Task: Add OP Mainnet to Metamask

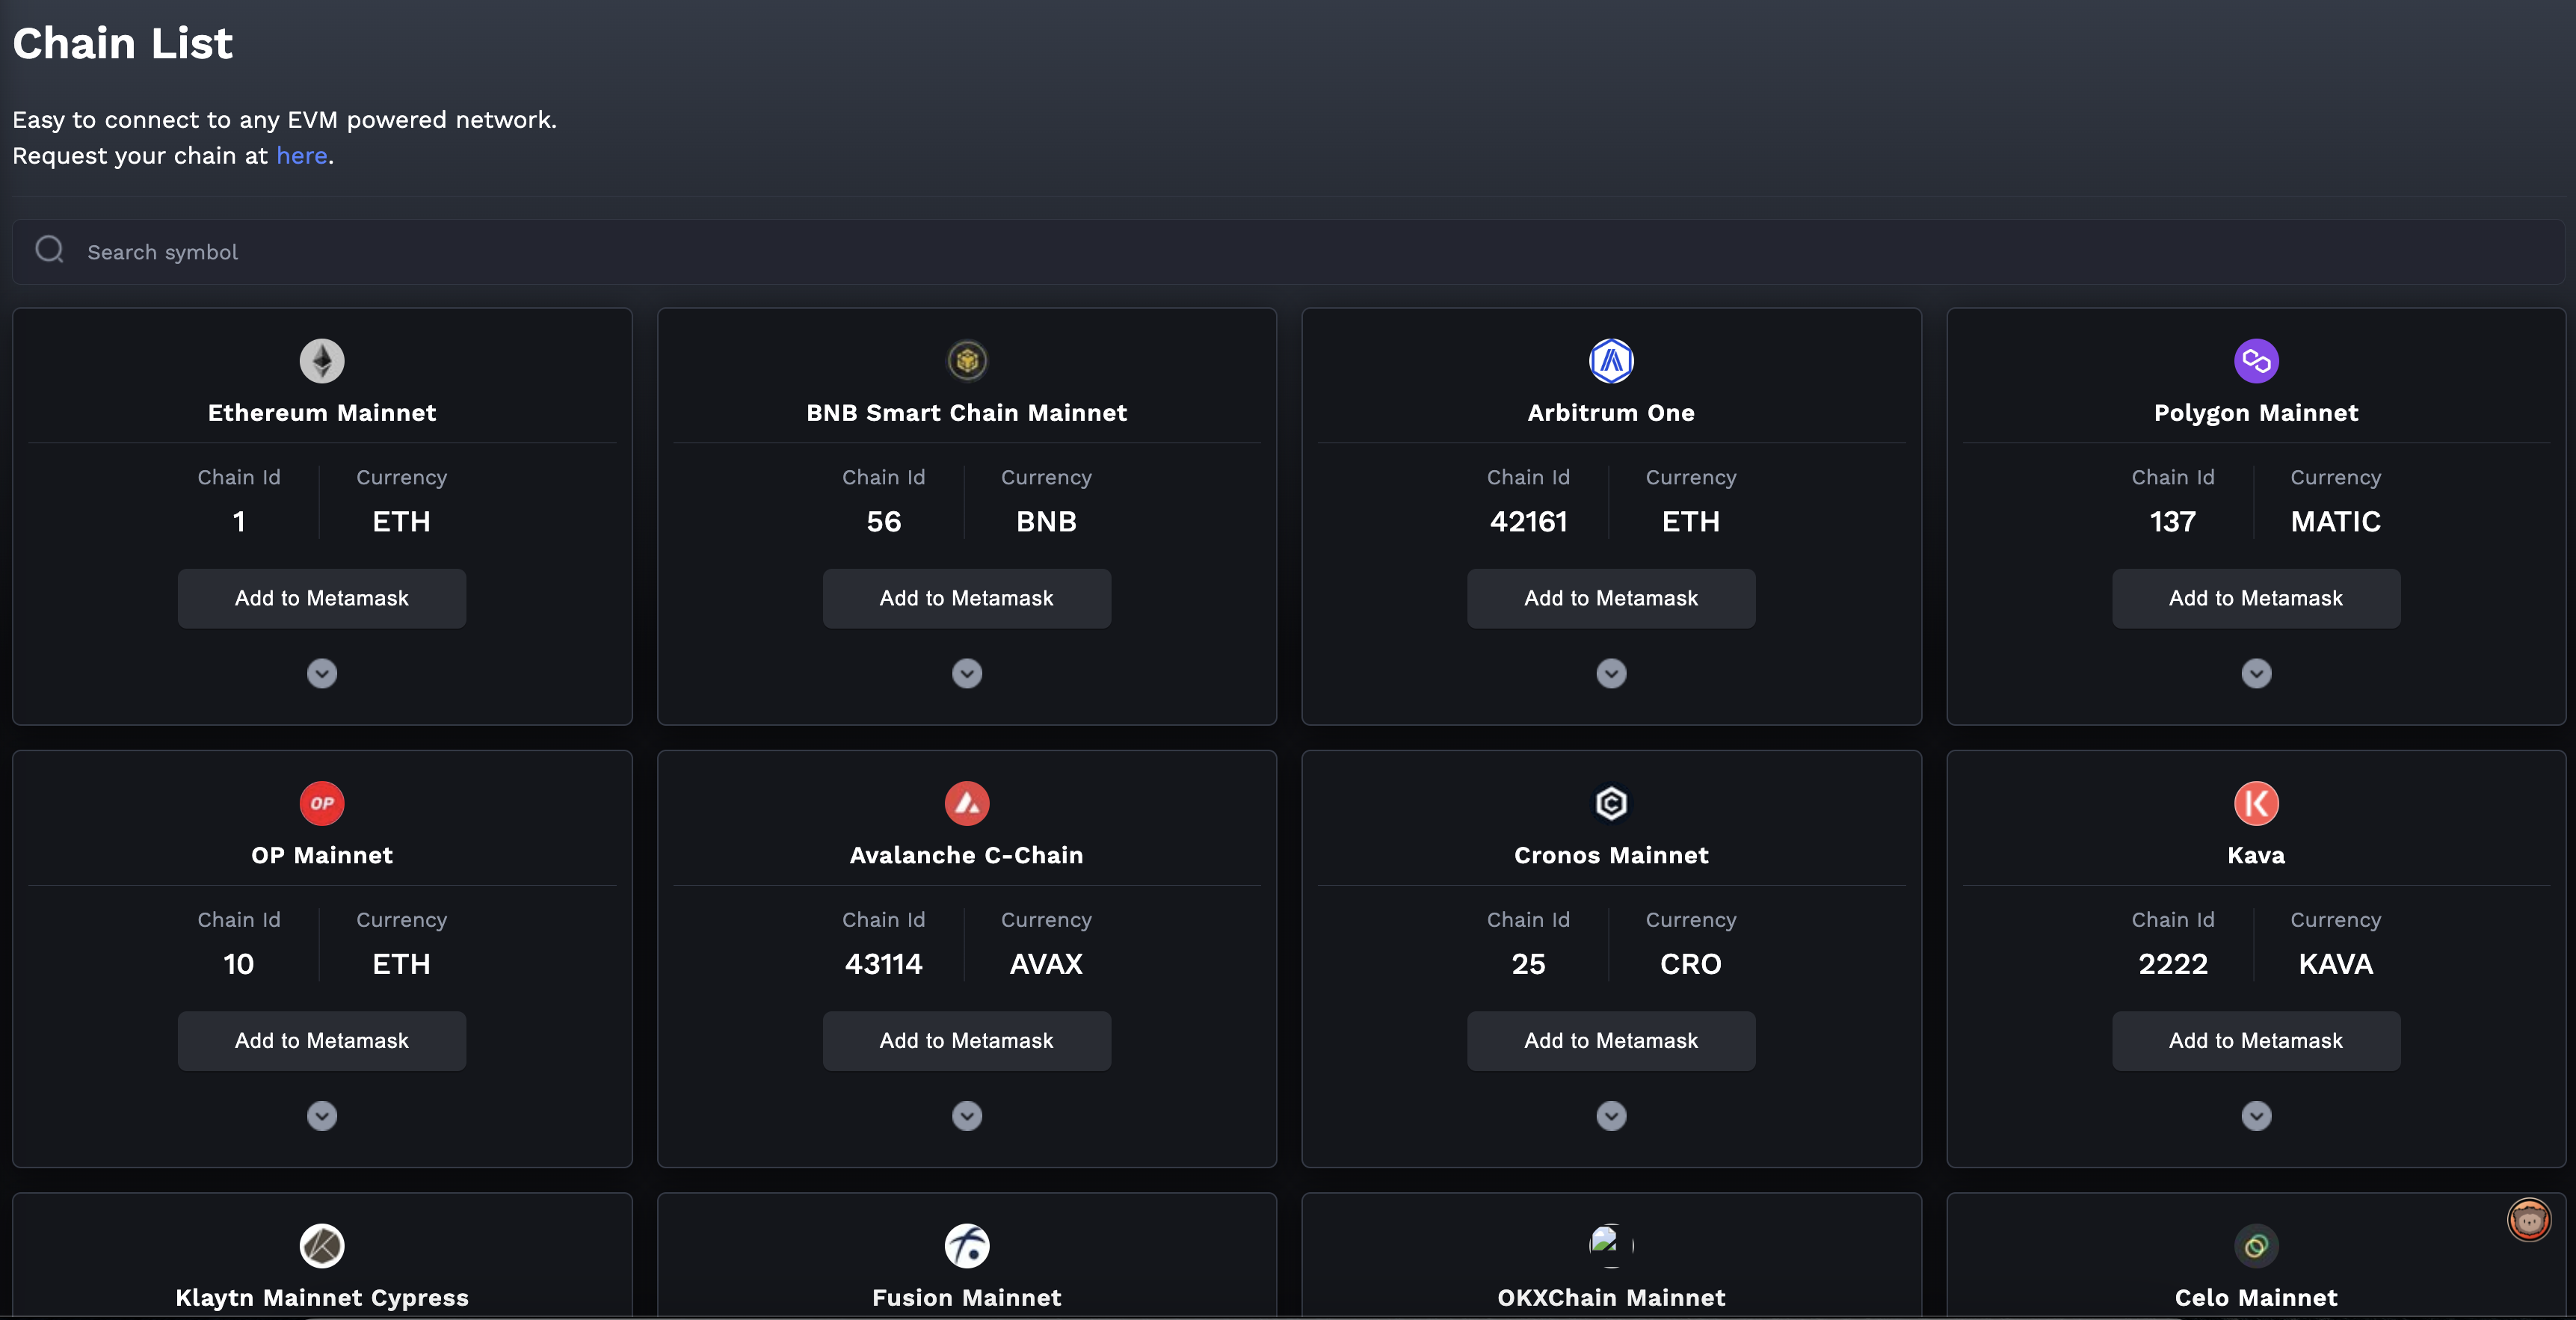Action: (x=322, y=1040)
